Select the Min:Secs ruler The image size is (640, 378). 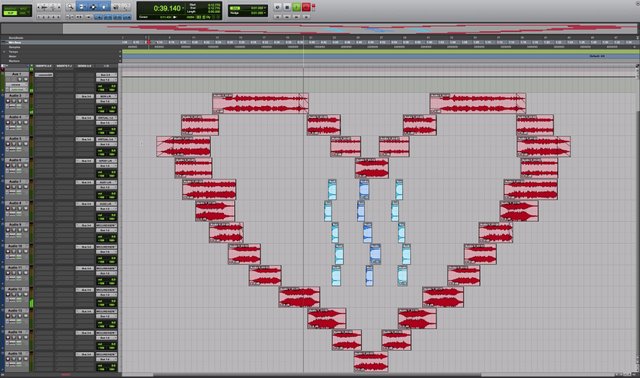point(15,42)
